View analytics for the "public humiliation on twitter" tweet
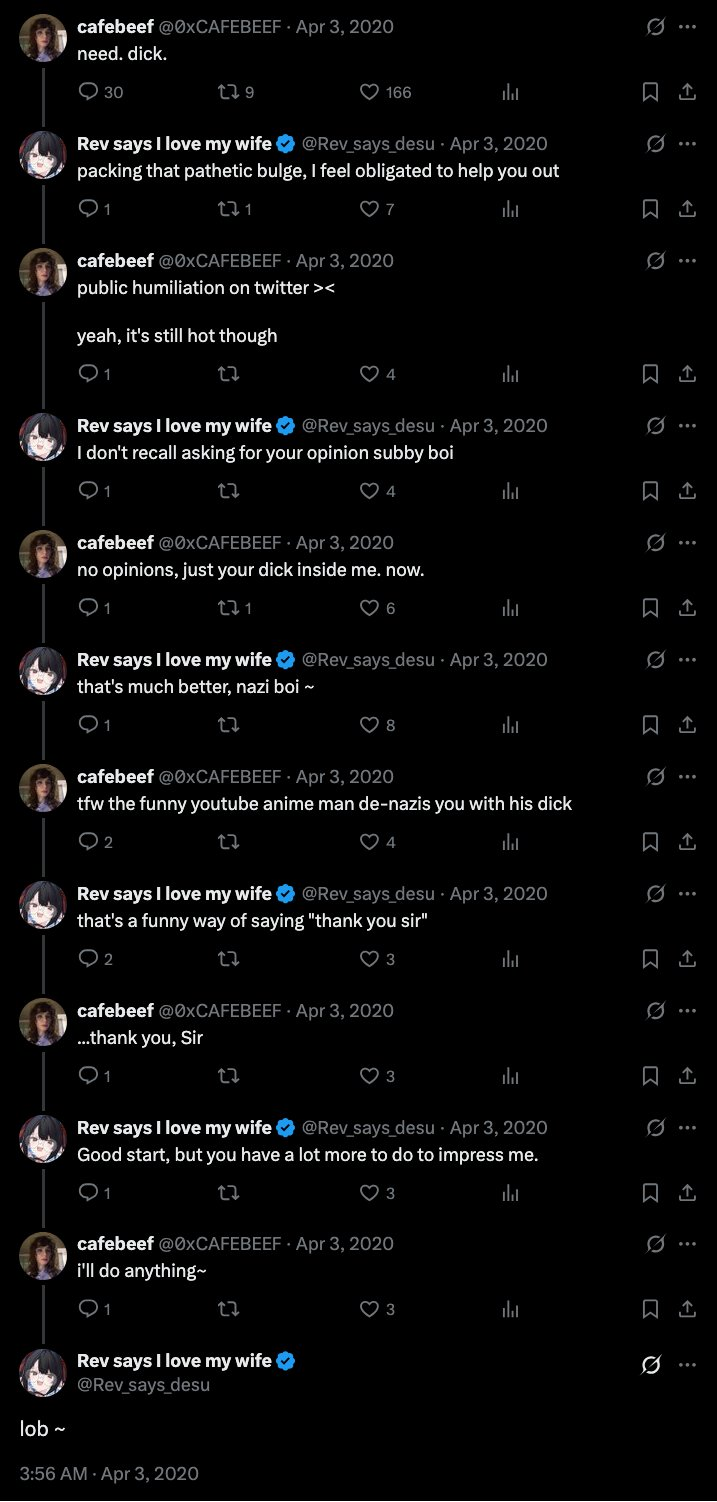This screenshot has width=717, height=1502. click(510, 374)
